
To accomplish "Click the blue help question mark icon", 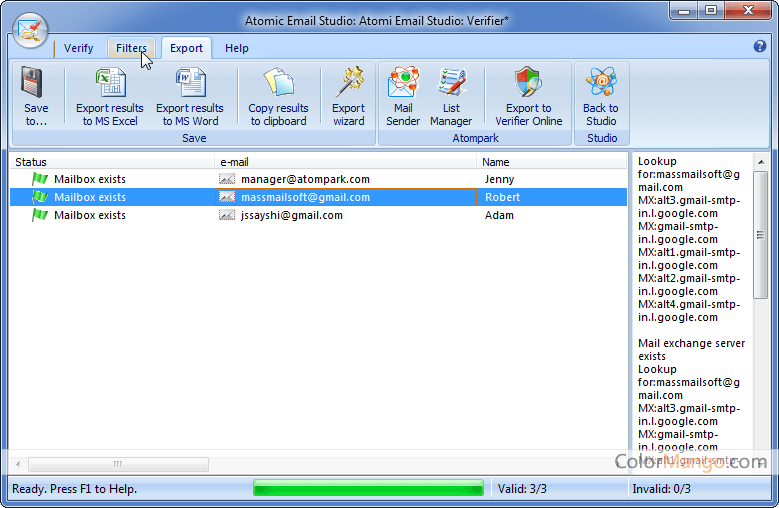I will coord(759,46).
